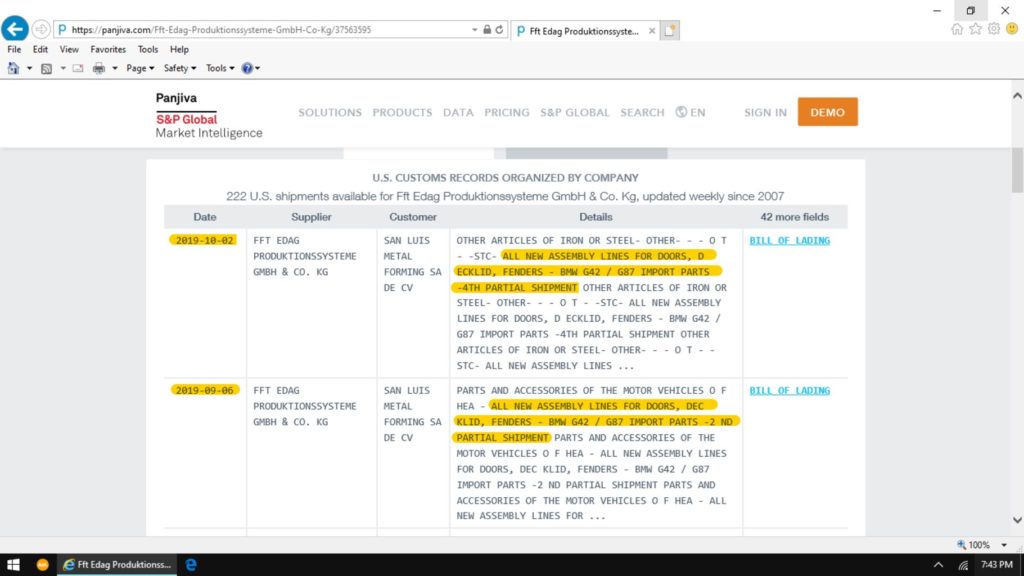Open browser settings gear icon
1024x576 pixels.
coord(993,29)
